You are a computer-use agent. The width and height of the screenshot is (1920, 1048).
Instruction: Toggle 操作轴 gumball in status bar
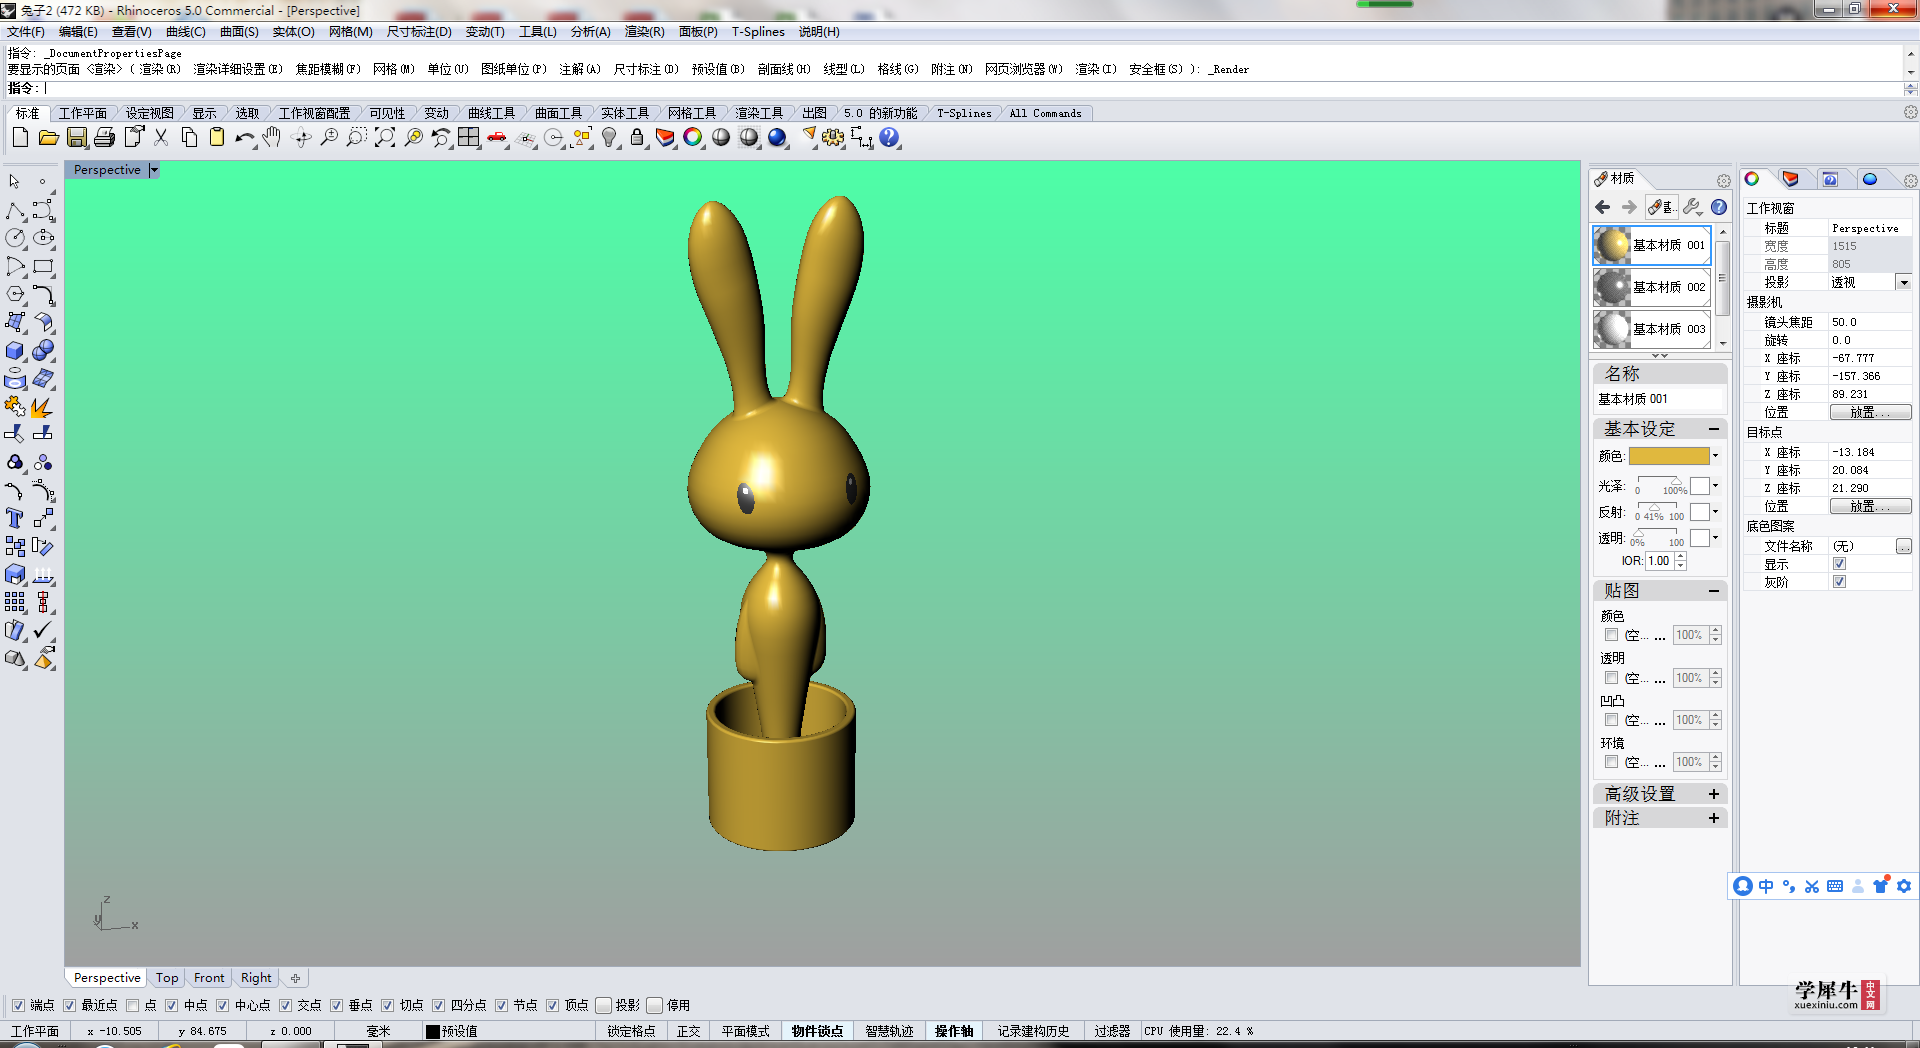(954, 1031)
